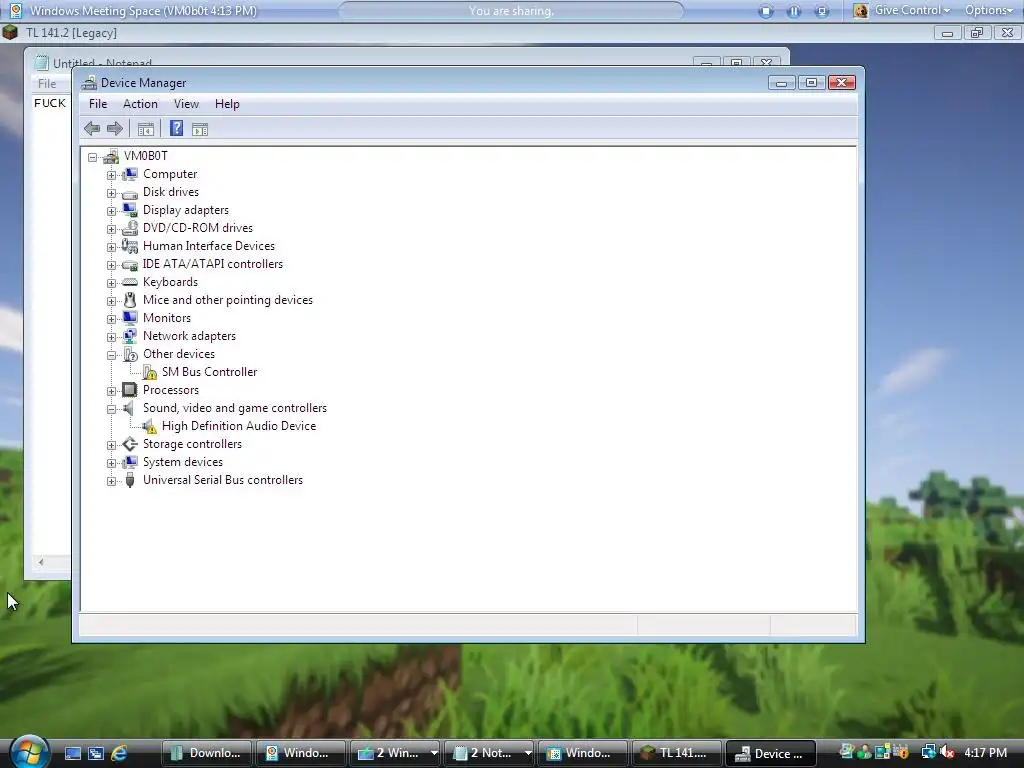This screenshot has height=768, width=1024.
Task: Click the Pause sharing icon in Meeting Space bar
Action: (793, 11)
